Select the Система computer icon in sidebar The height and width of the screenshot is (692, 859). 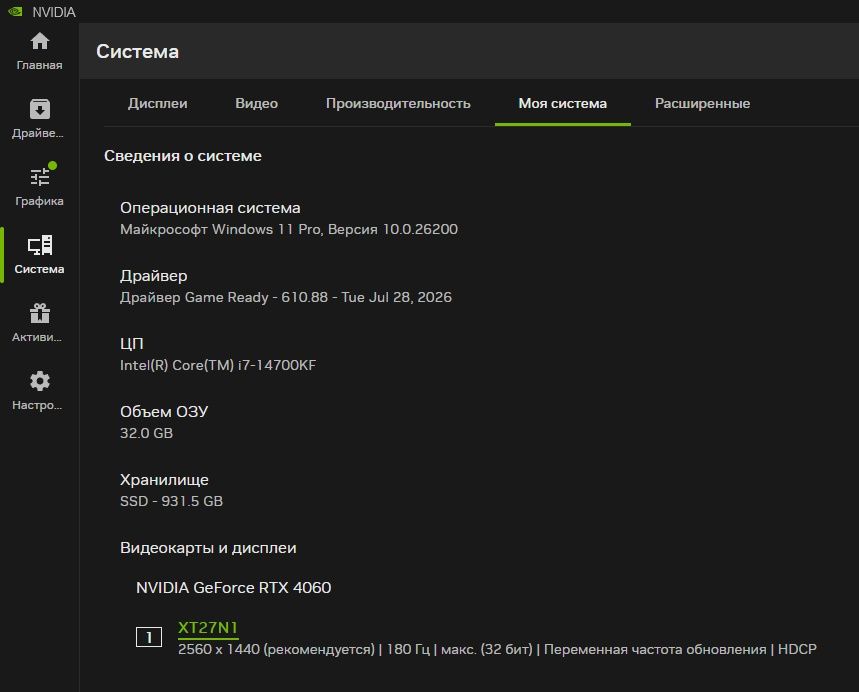[x=39, y=245]
